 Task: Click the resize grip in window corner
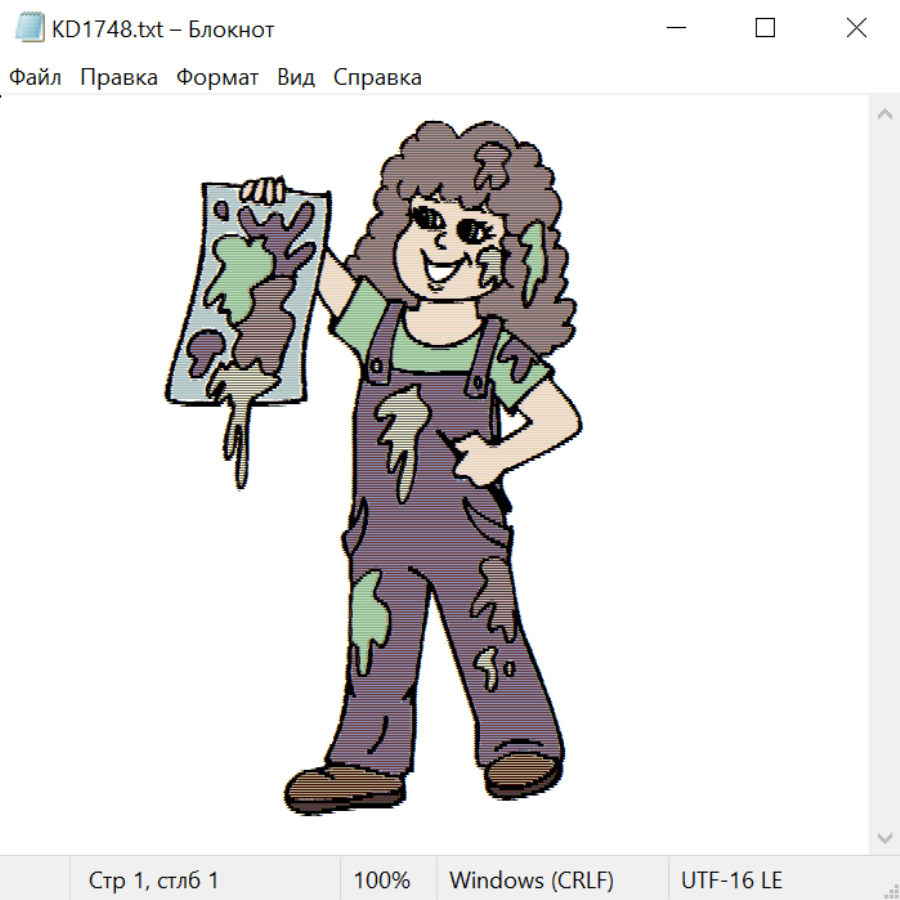(x=890, y=890)
